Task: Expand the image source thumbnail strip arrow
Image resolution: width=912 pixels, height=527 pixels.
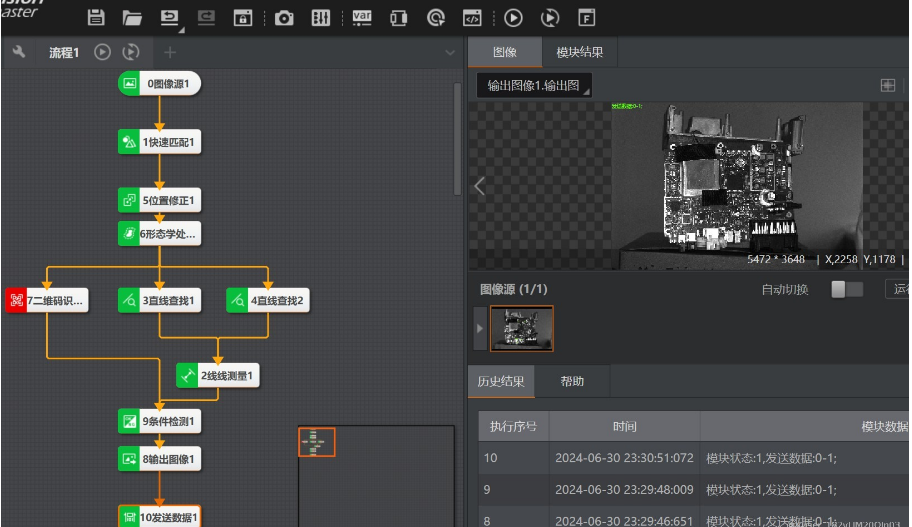Action: point(480,328)
